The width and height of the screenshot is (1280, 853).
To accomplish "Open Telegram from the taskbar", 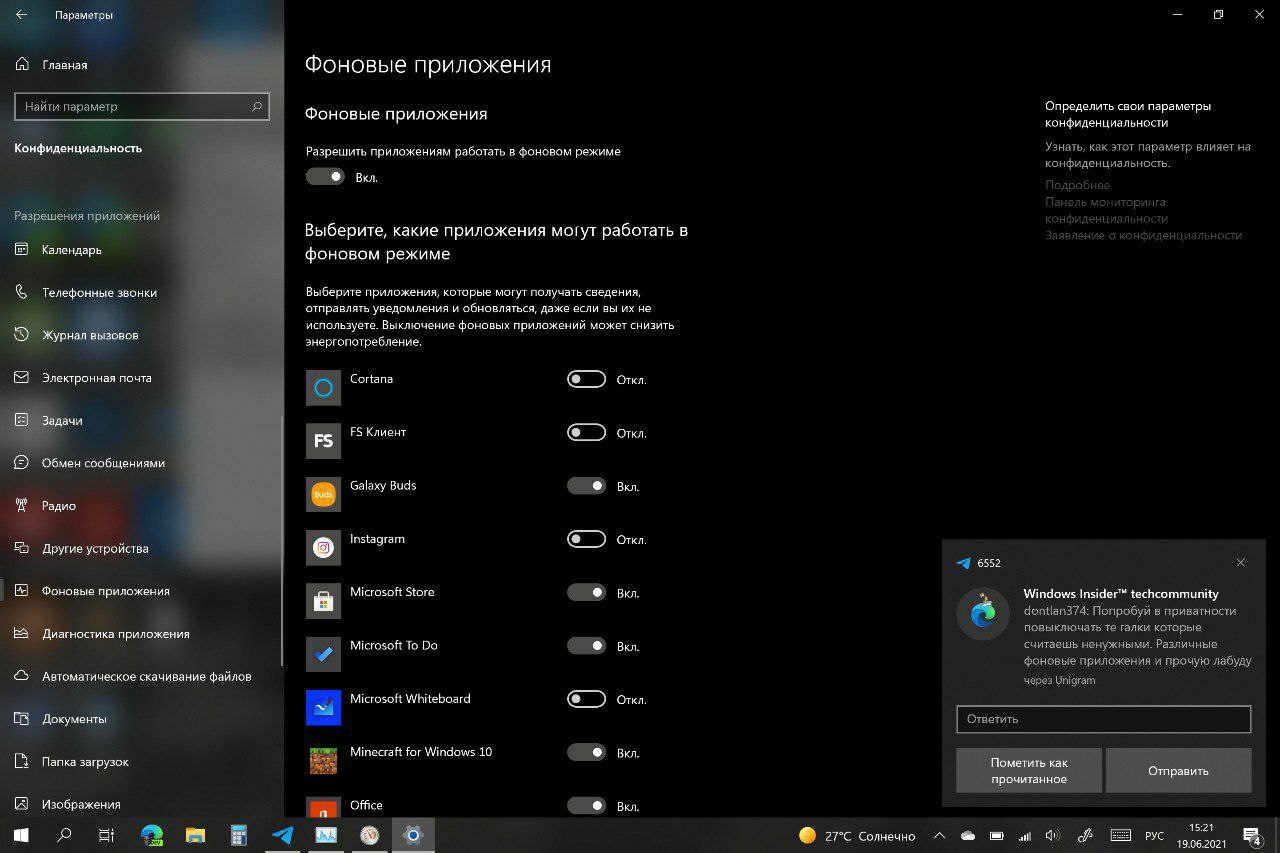I will 283,835.
